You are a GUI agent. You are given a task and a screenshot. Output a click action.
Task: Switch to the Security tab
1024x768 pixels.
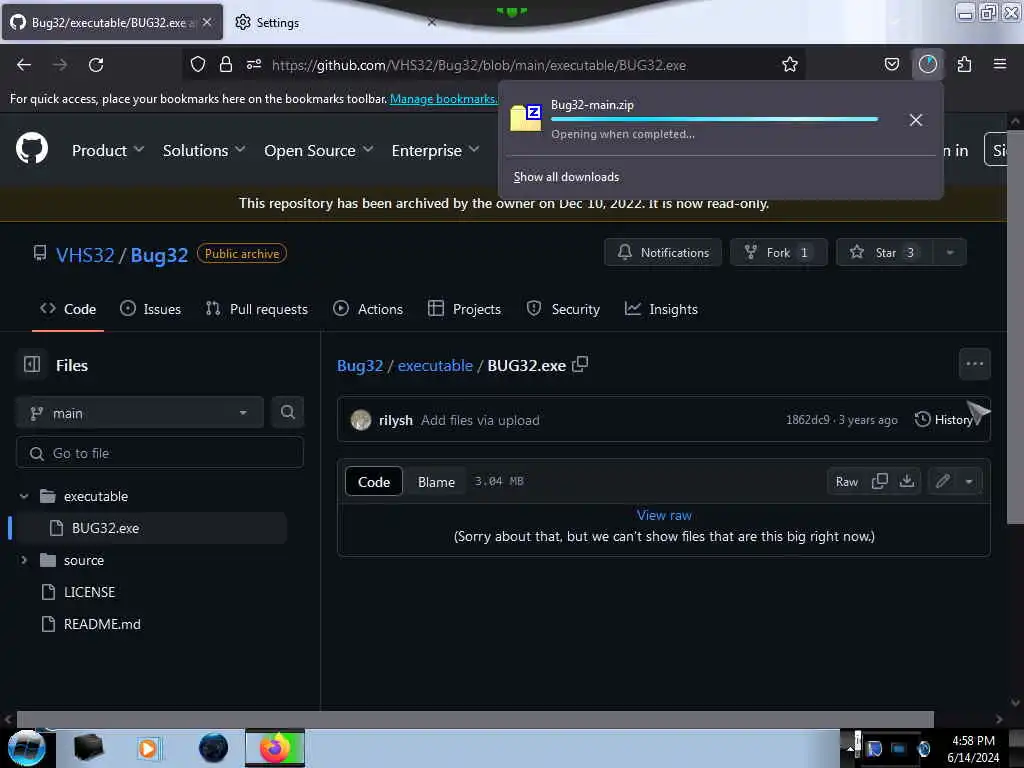563,310
